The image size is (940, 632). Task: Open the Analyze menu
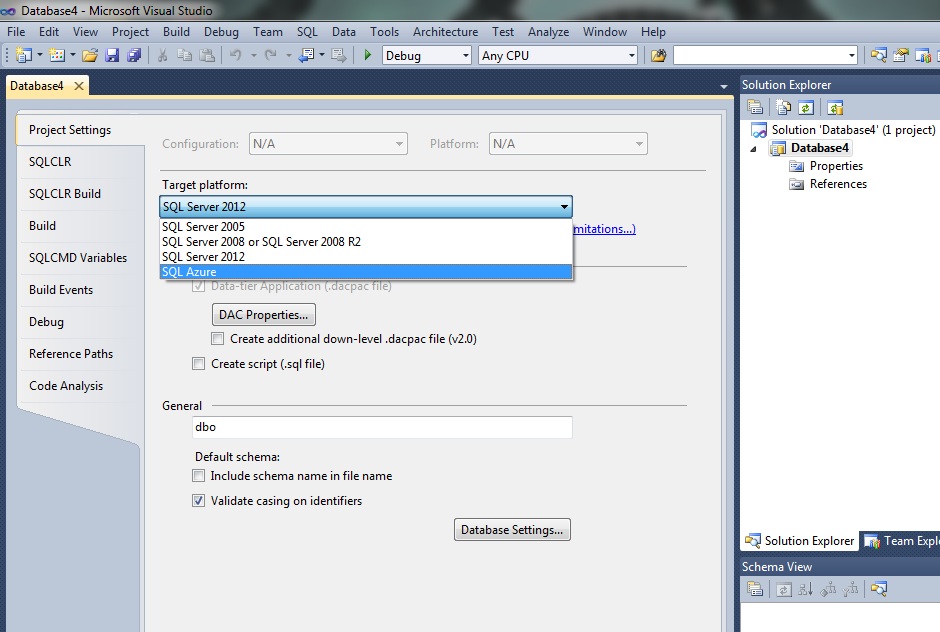549,32
